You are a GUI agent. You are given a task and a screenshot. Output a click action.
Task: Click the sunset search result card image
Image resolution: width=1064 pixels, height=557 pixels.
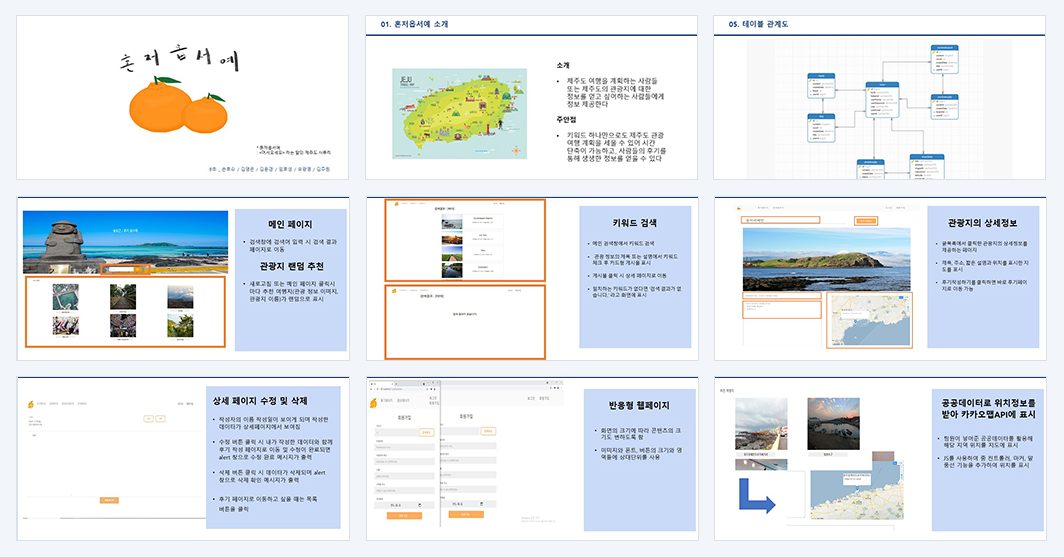click(452, 238)
